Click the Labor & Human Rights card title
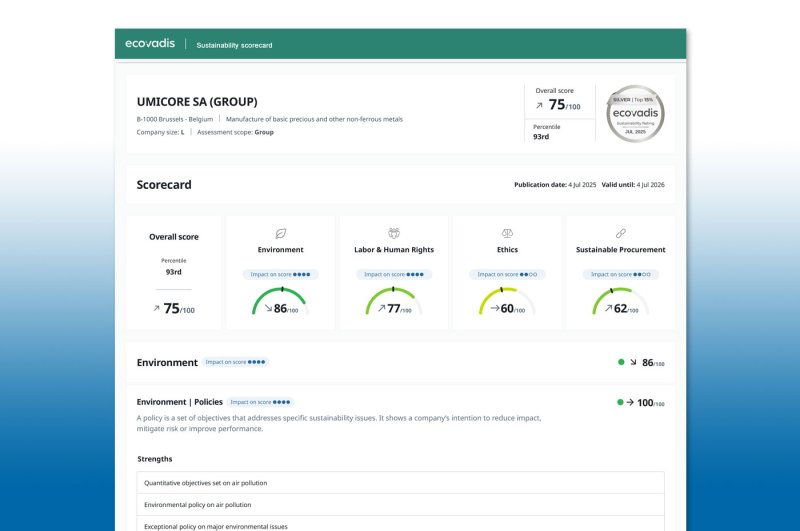The width and height of the screenshot is (800, 531). click(394, 249)
